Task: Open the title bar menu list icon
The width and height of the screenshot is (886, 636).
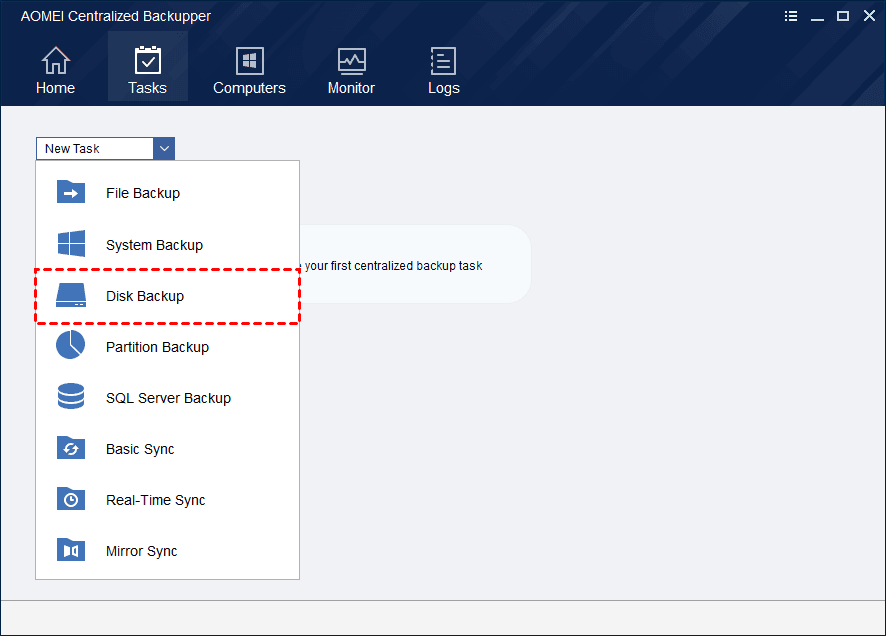Action: [x=791, y=16]
